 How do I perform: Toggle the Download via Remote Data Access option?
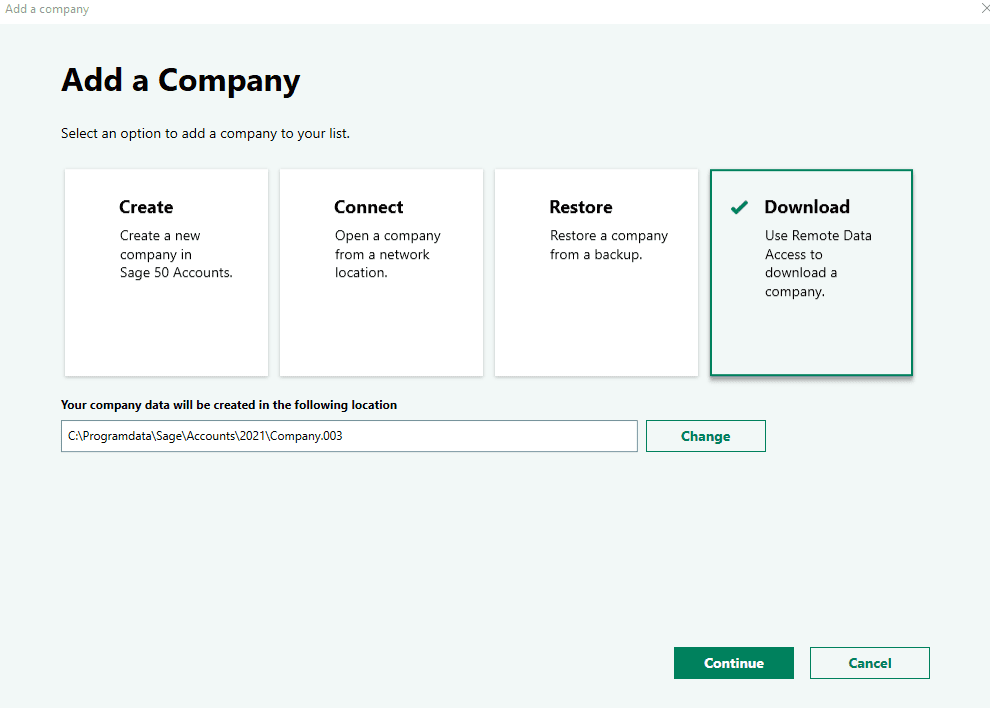tap(811, 272)
